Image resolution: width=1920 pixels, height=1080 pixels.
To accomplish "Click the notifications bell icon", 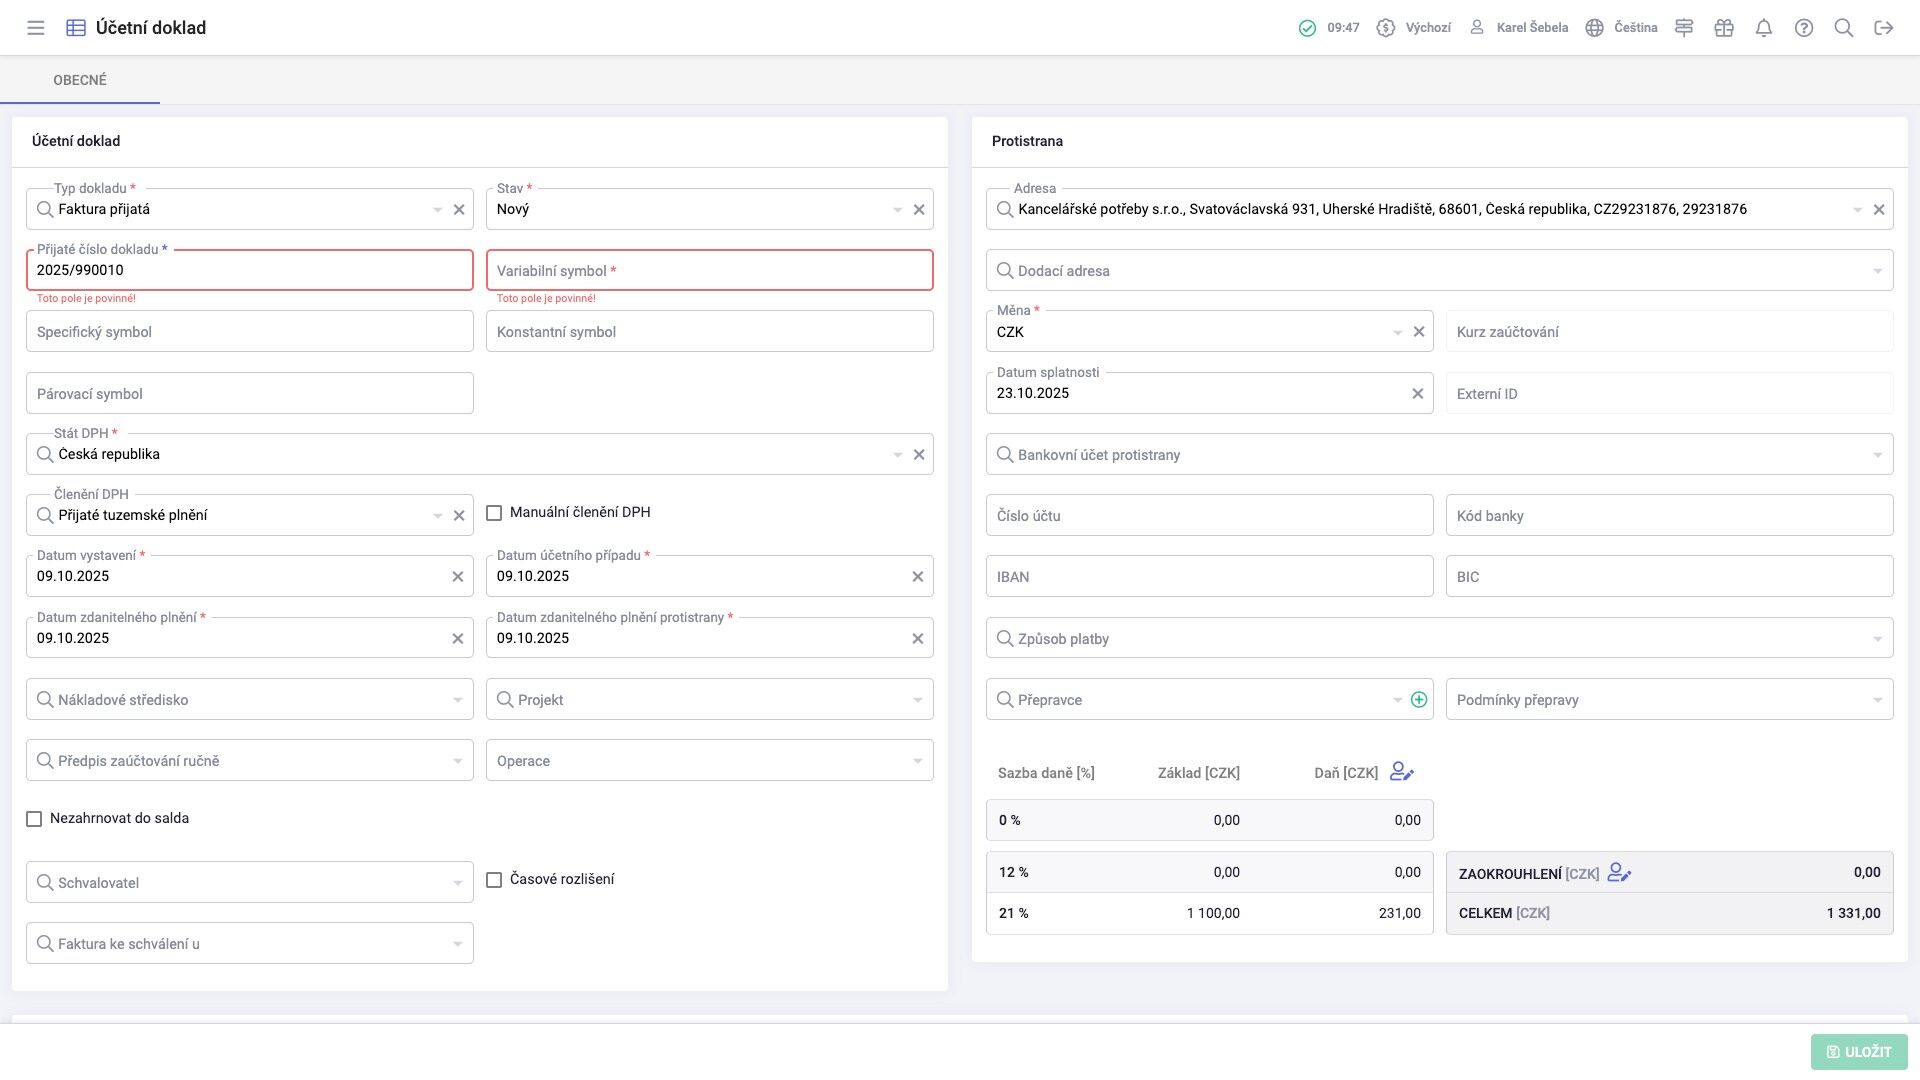I will coord(1764,28).
